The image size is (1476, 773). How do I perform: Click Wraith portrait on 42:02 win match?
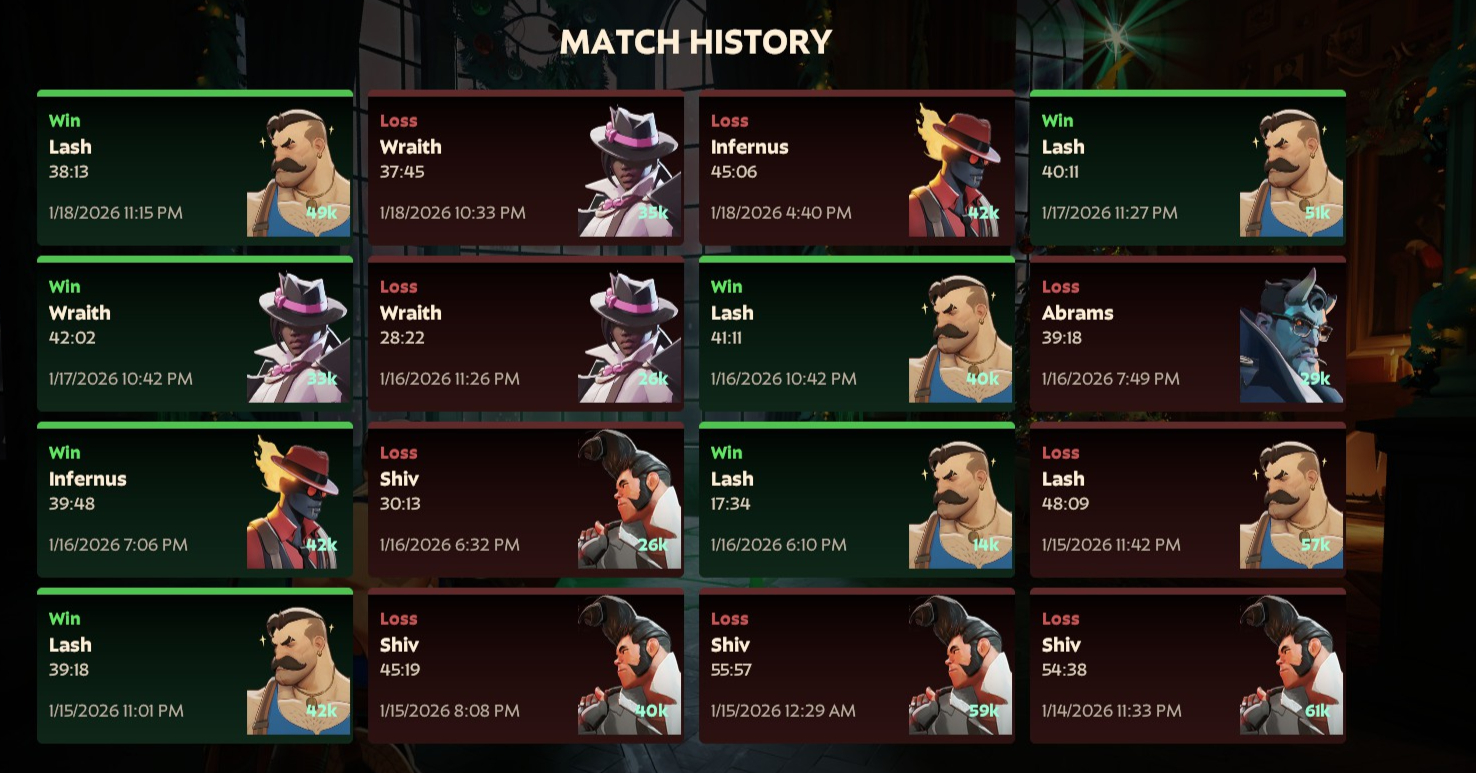point(299,338)
